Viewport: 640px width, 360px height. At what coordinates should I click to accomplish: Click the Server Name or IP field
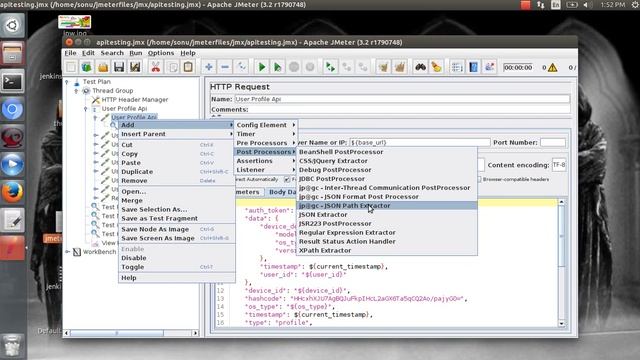[420, 142]
